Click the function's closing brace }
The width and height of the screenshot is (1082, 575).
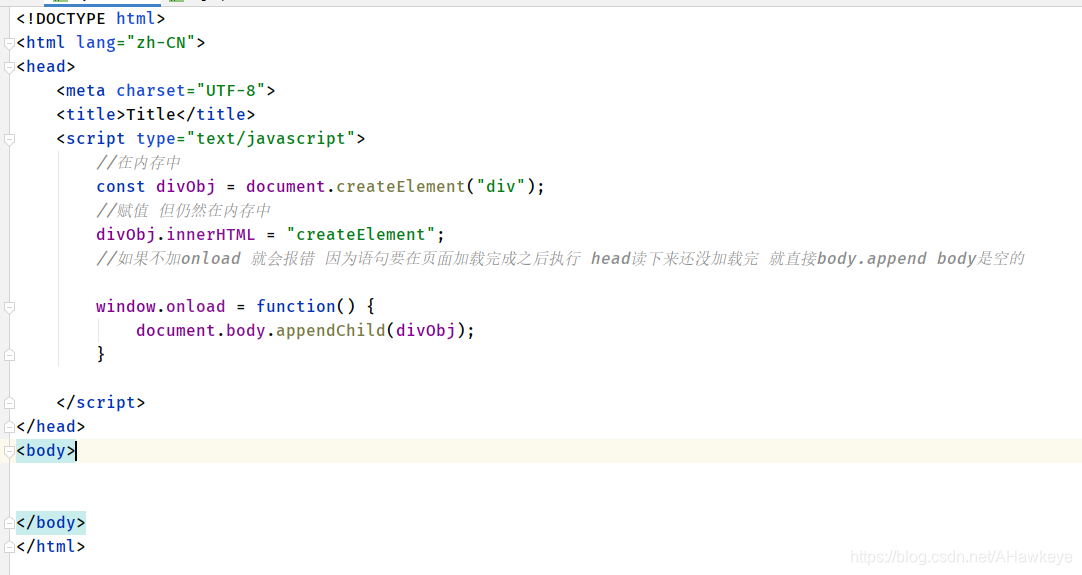coord(101,354)
